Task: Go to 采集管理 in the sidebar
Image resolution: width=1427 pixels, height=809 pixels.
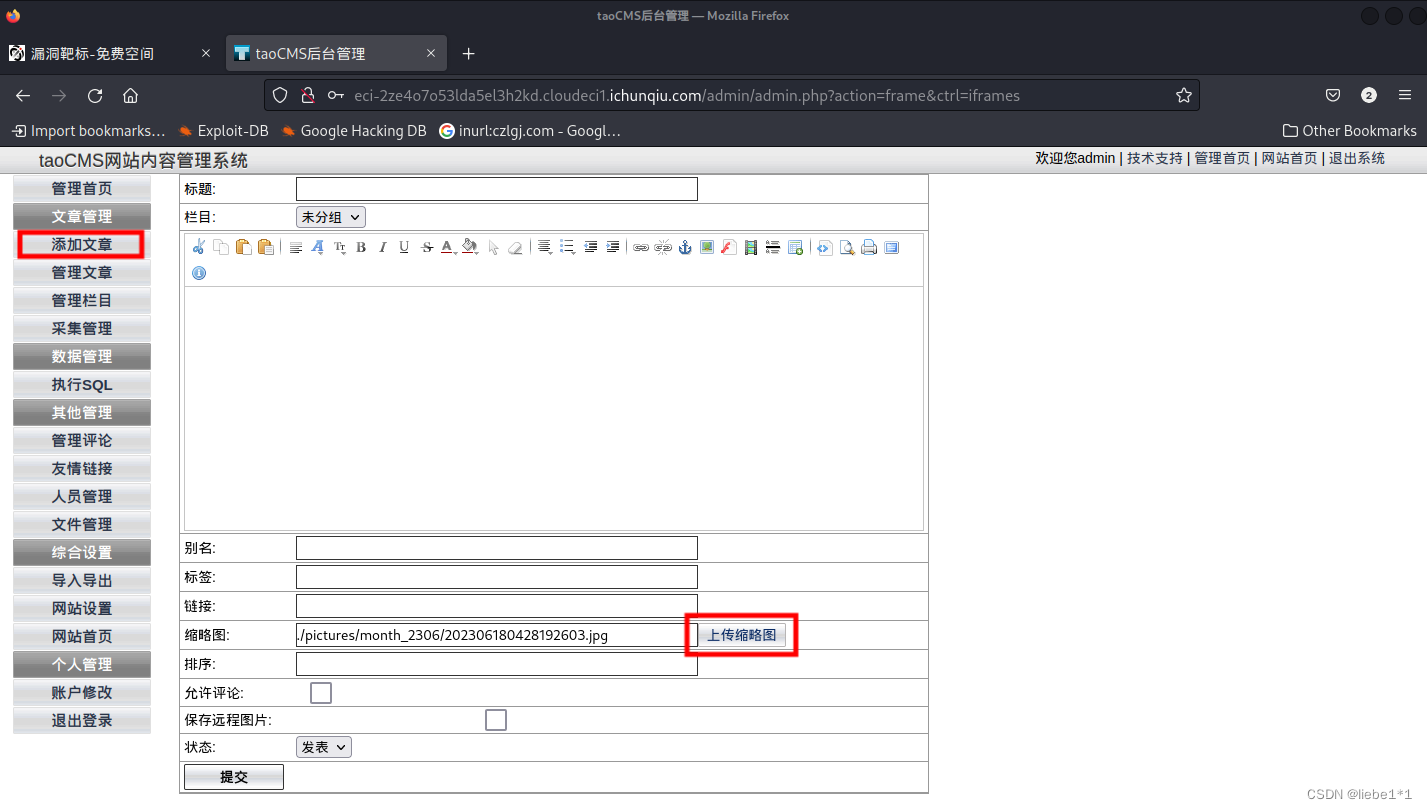Action: 82,328
